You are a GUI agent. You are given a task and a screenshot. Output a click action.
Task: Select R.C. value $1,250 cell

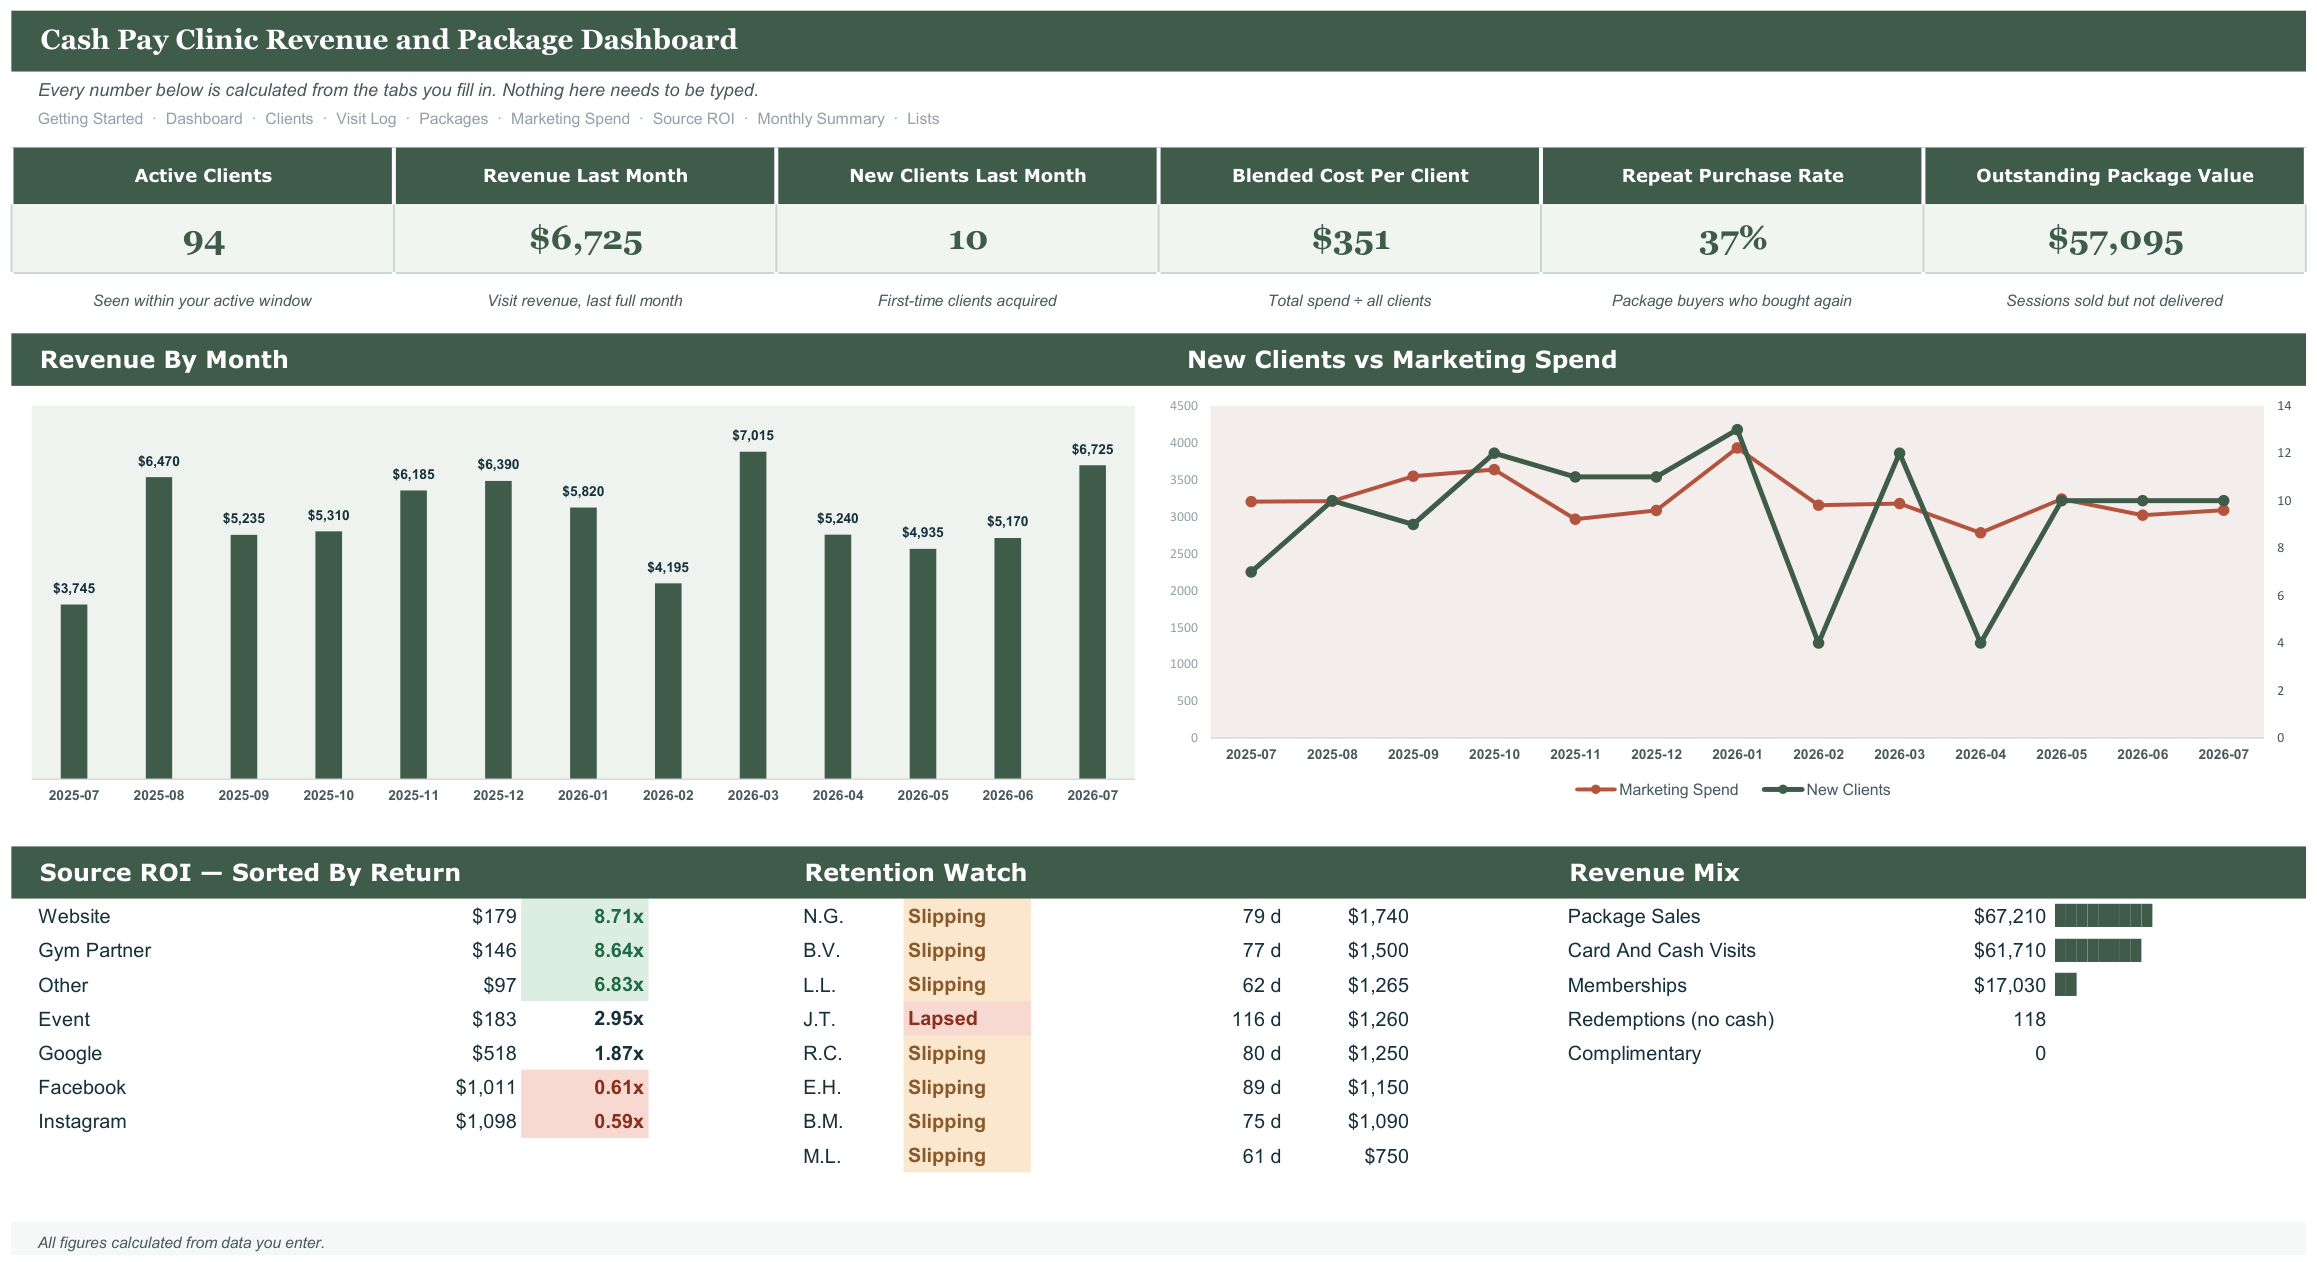(x=1378, y=1053)
